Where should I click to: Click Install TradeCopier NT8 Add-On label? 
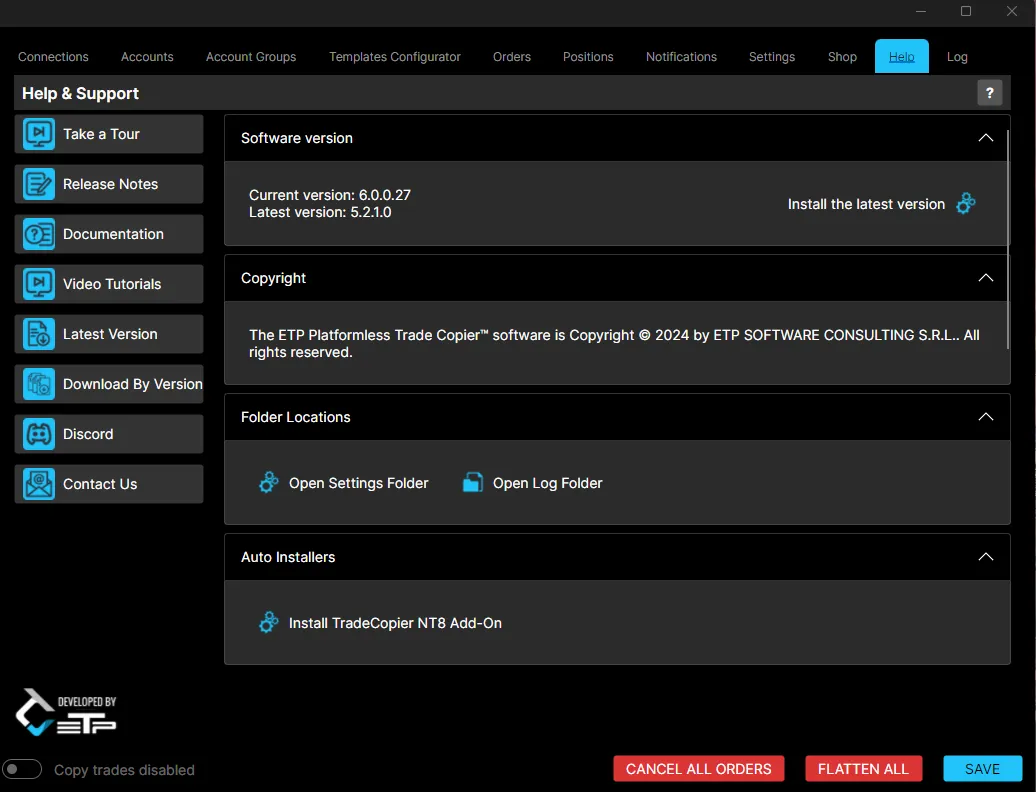click(394, 623)
